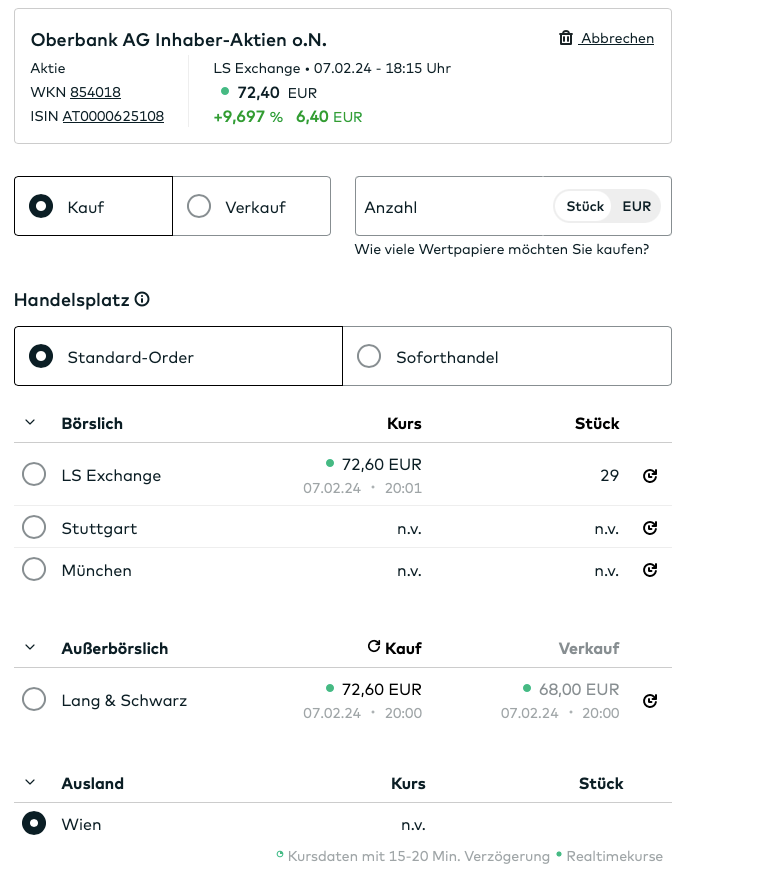Switch quantity unit to EUR
This screenshot has width=757, height=891.
(636, 206)
